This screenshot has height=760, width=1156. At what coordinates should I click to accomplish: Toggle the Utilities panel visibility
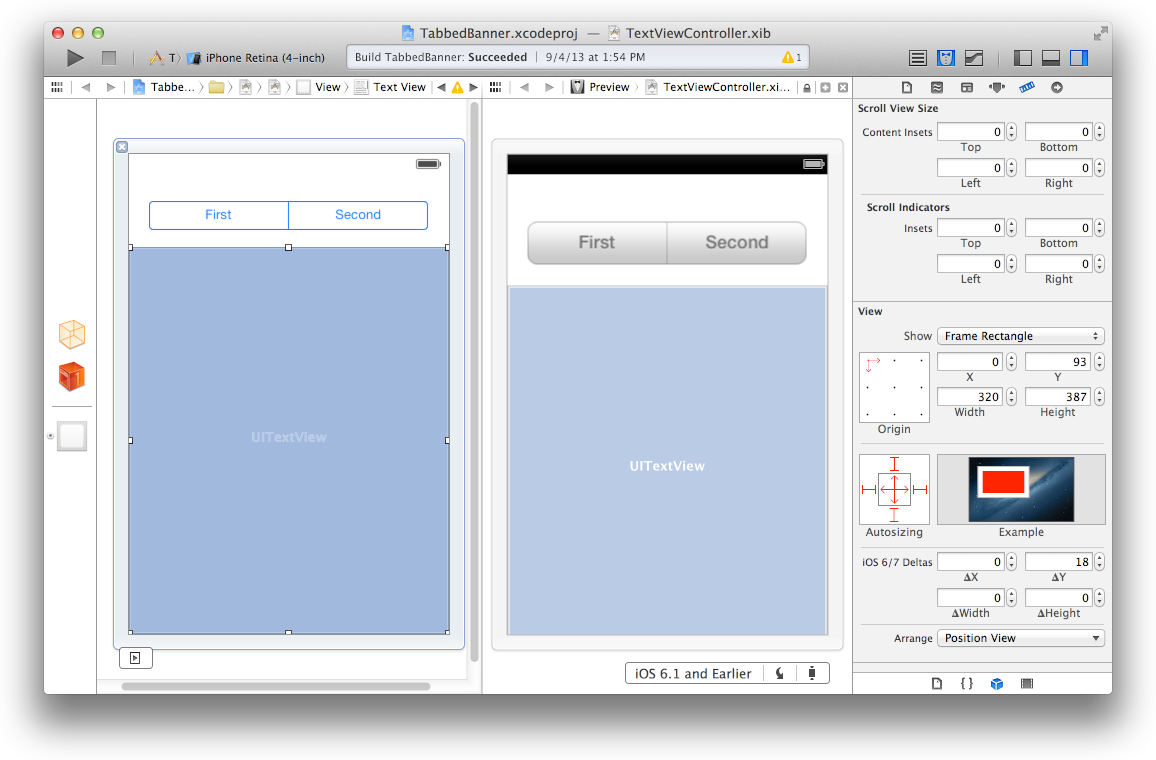pyautogui.click(x=1078, y=58)
